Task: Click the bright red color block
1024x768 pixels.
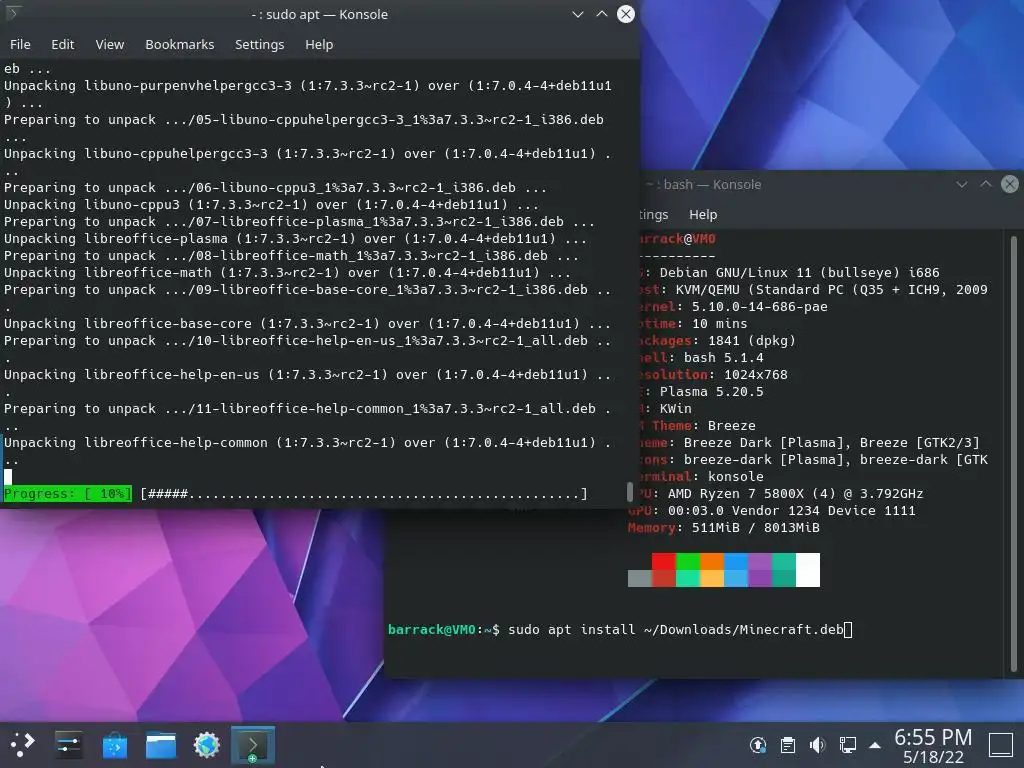Action: pos(664,562)
